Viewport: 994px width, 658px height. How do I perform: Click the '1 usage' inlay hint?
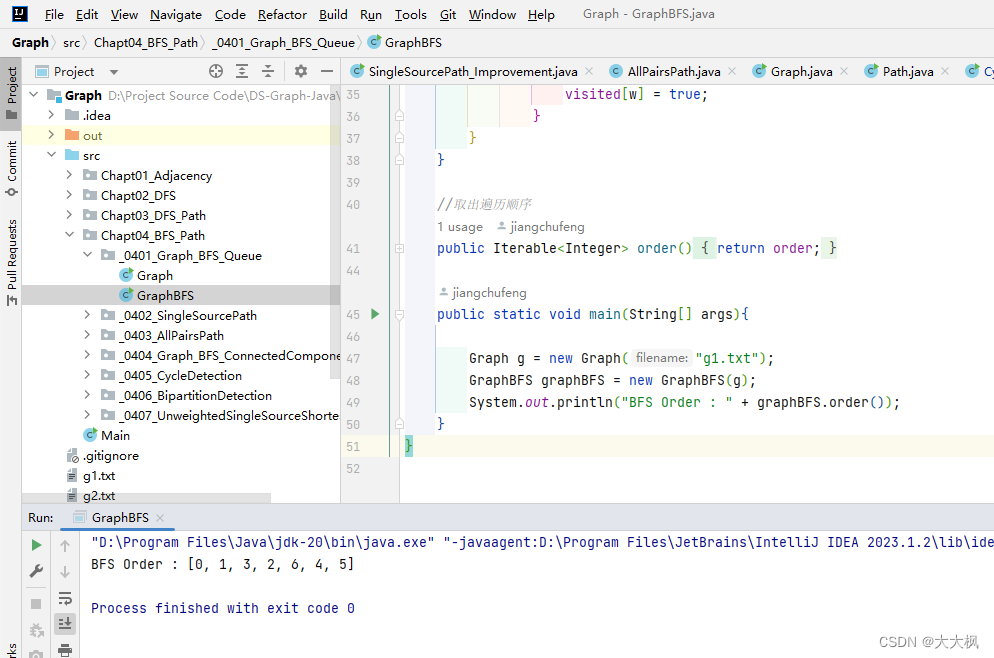tap(460, 226)
